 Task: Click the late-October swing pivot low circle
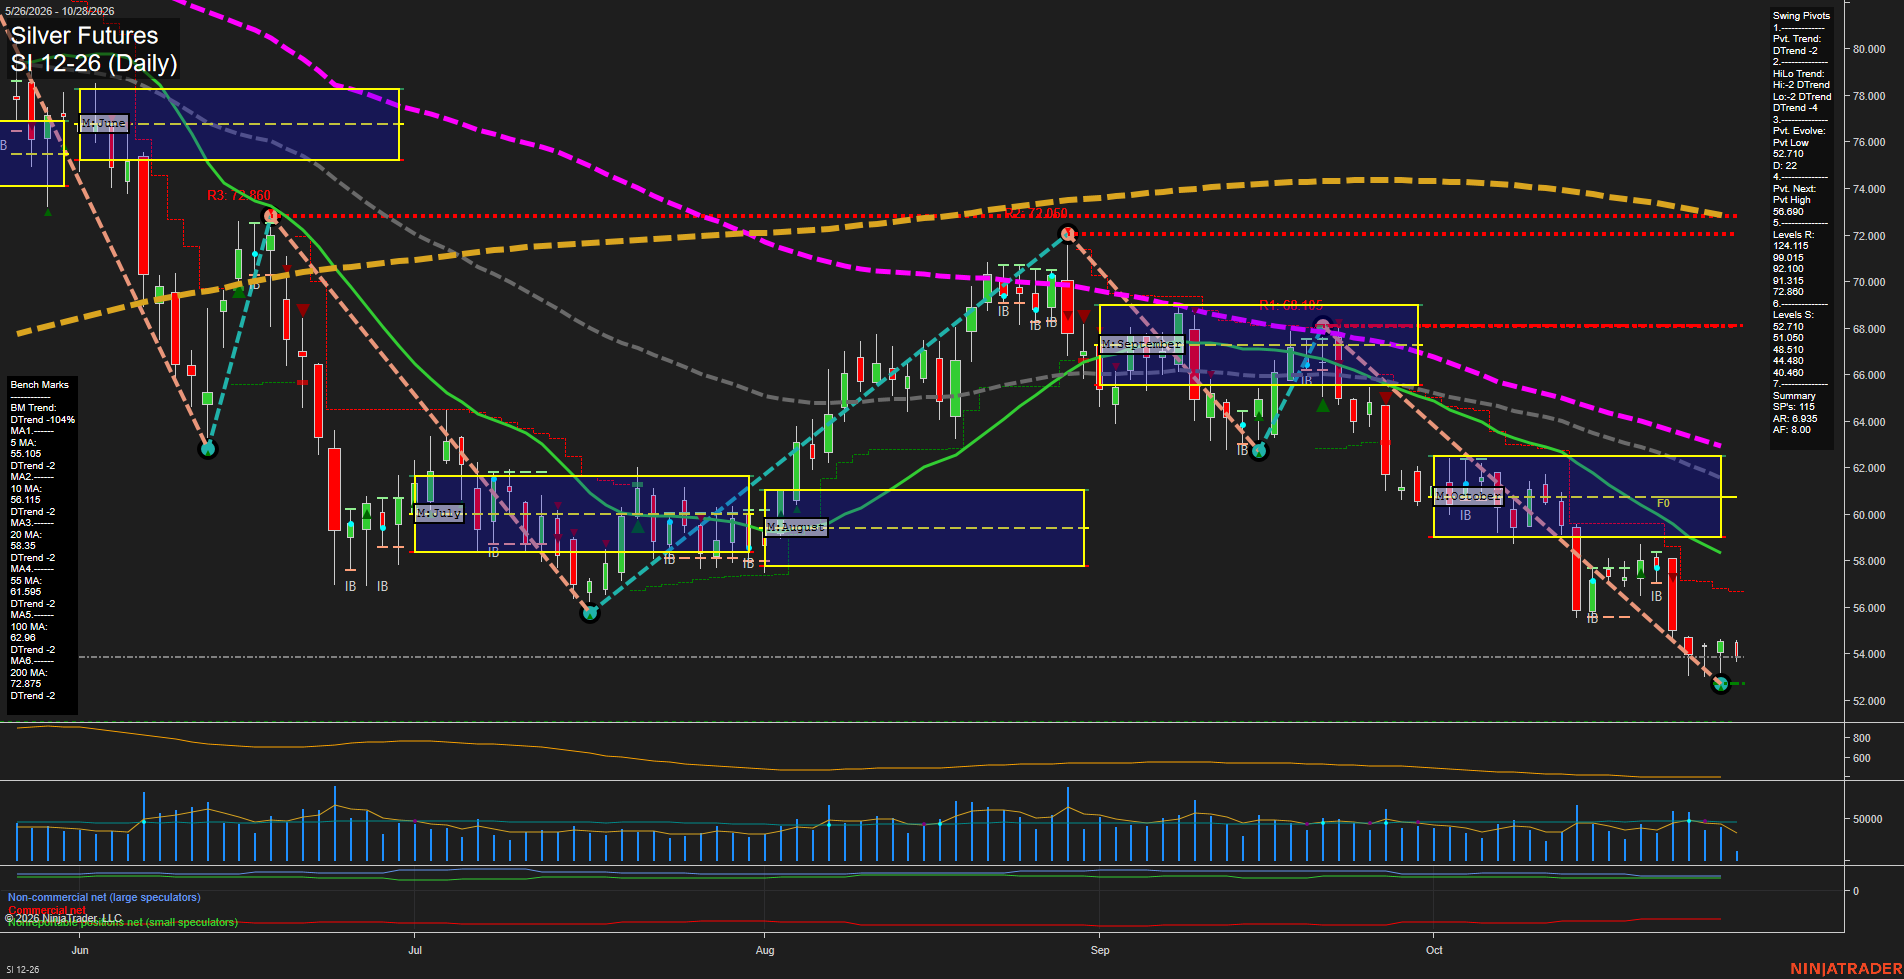pyautogui.click(x=1721, y=684)
